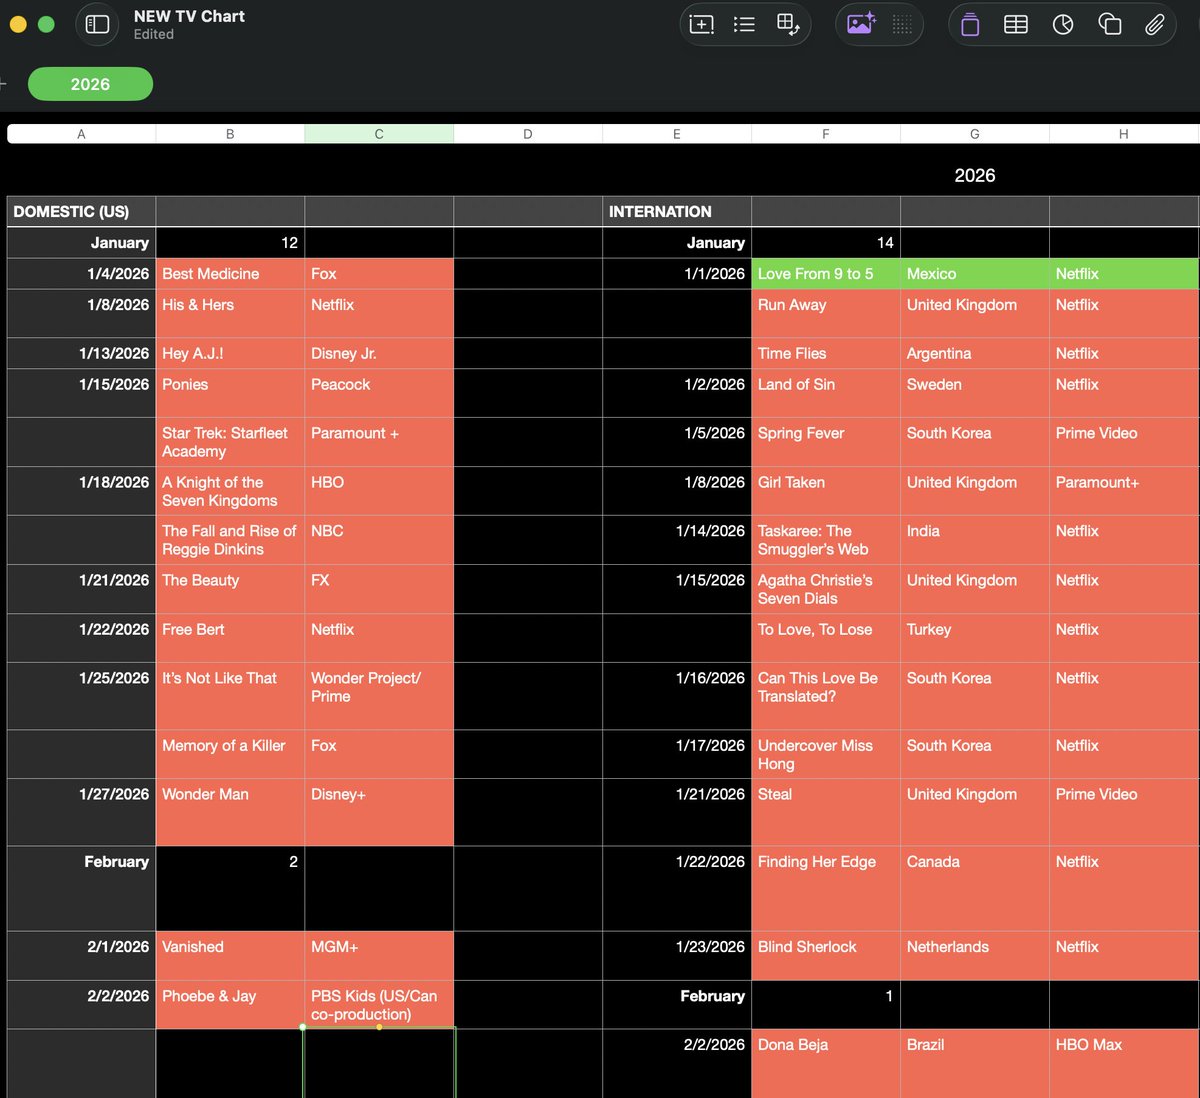The width and height of the screenshot is (1200, 1098).
Task: Select the NBC cell
Action: point(379,540)
